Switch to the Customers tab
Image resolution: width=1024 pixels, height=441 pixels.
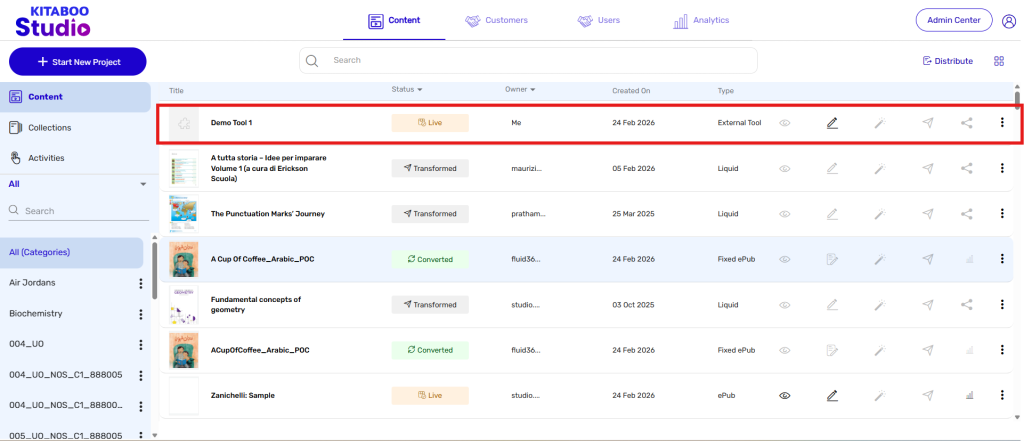(496, 20)
